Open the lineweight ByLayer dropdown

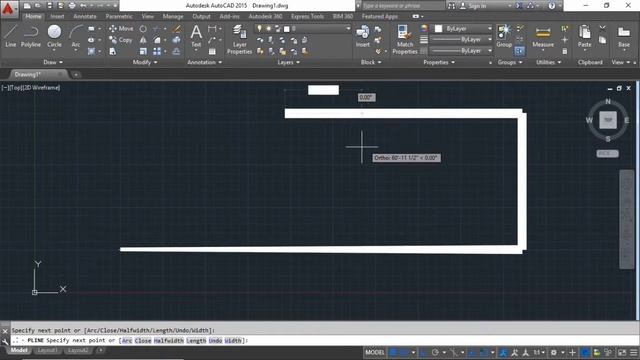[x=462, y=40]
